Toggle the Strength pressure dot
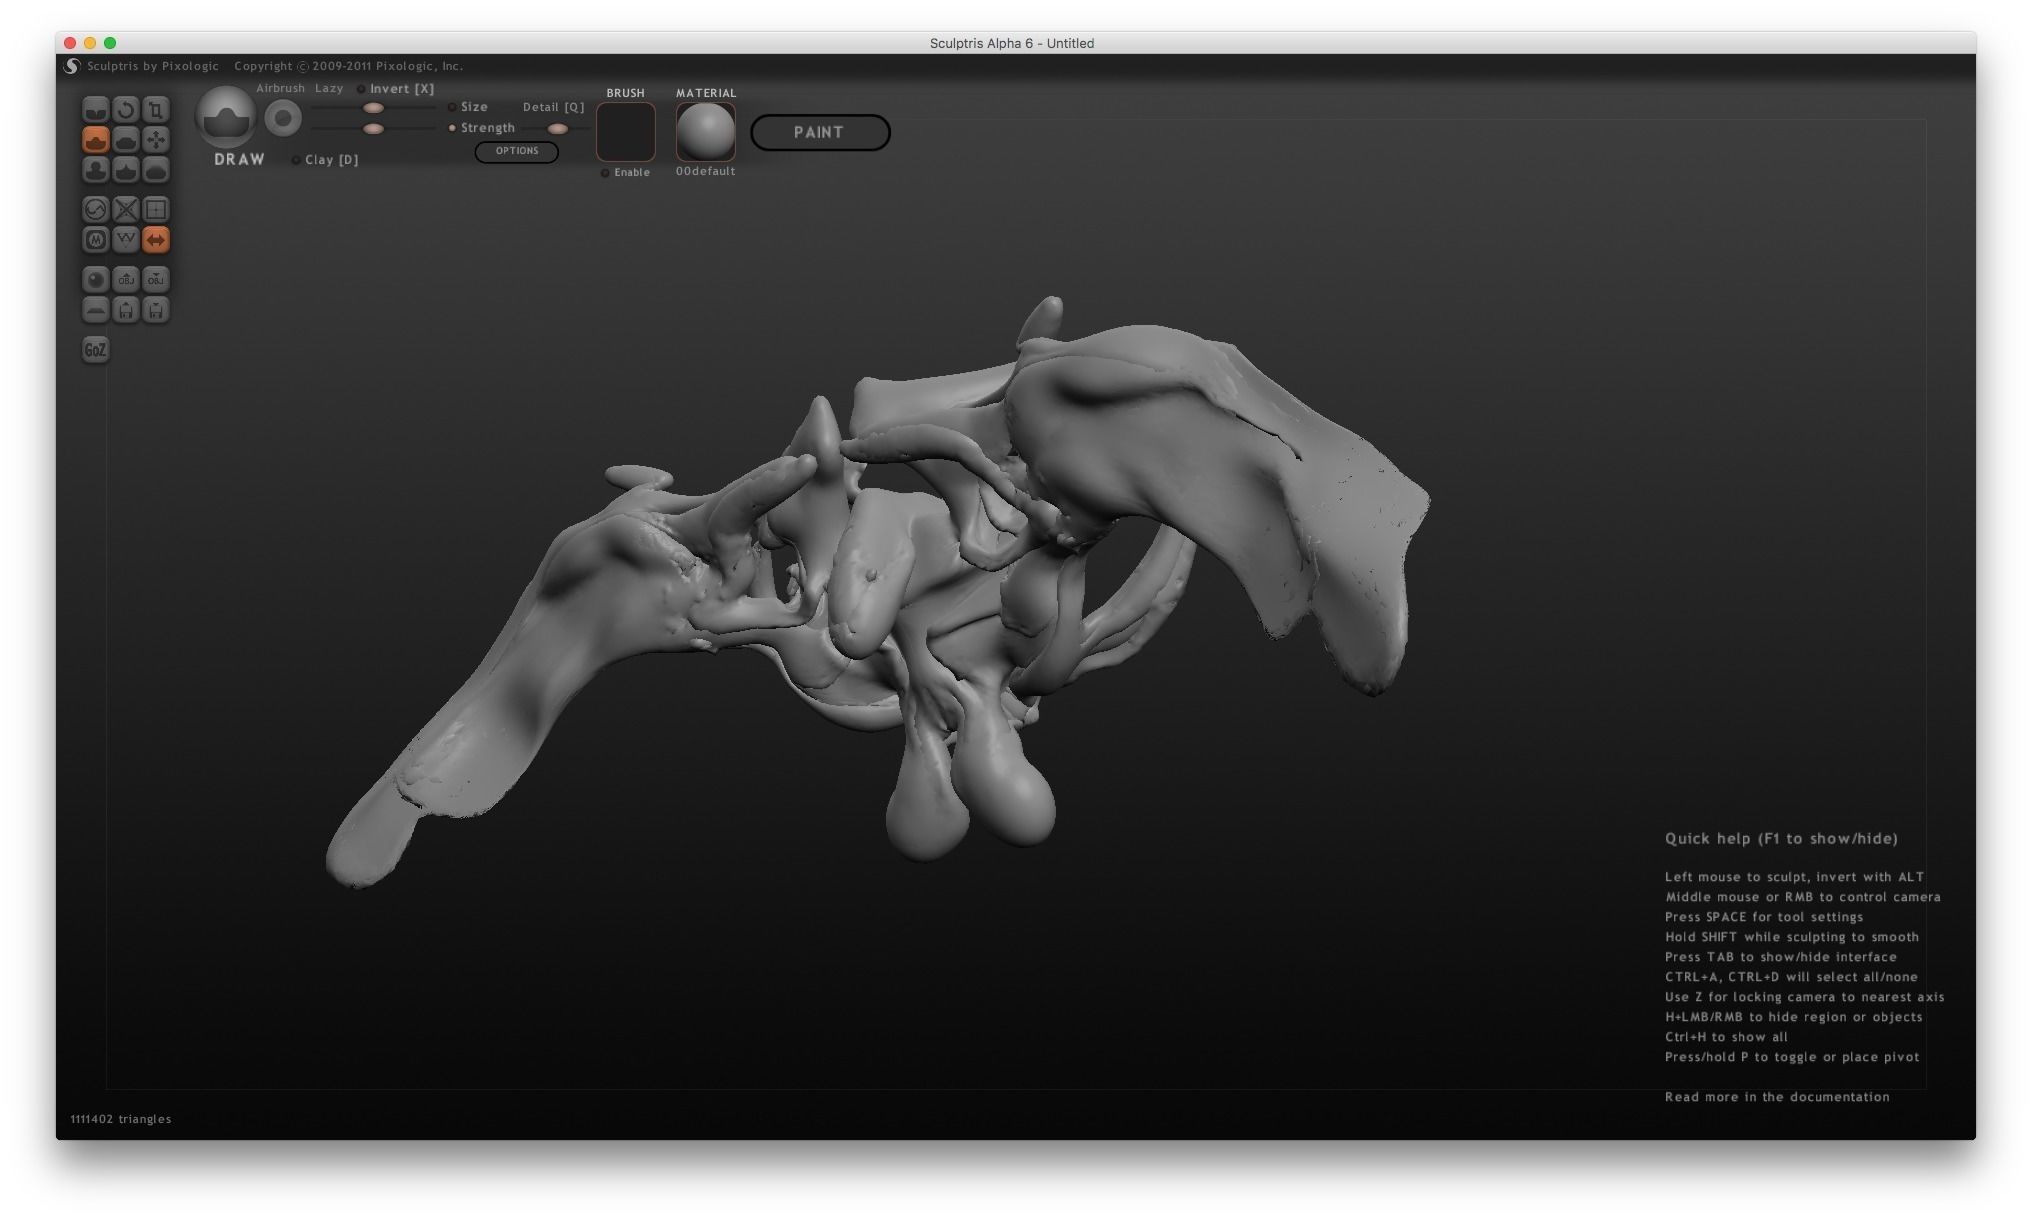The width and height of the screenshot is (2032, 1220). pos(452,128)
